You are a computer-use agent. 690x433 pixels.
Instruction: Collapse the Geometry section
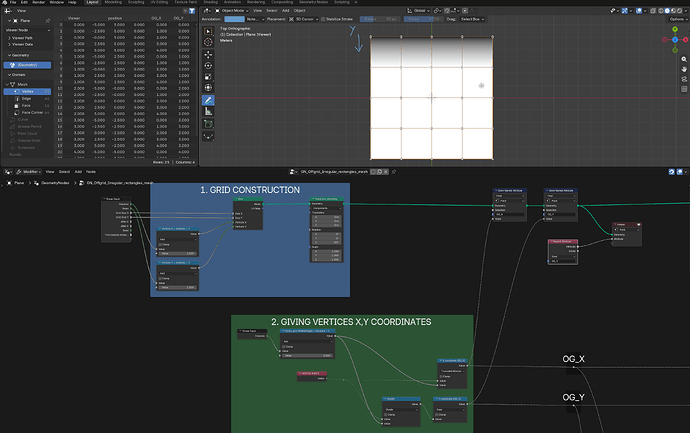[18, 55]
